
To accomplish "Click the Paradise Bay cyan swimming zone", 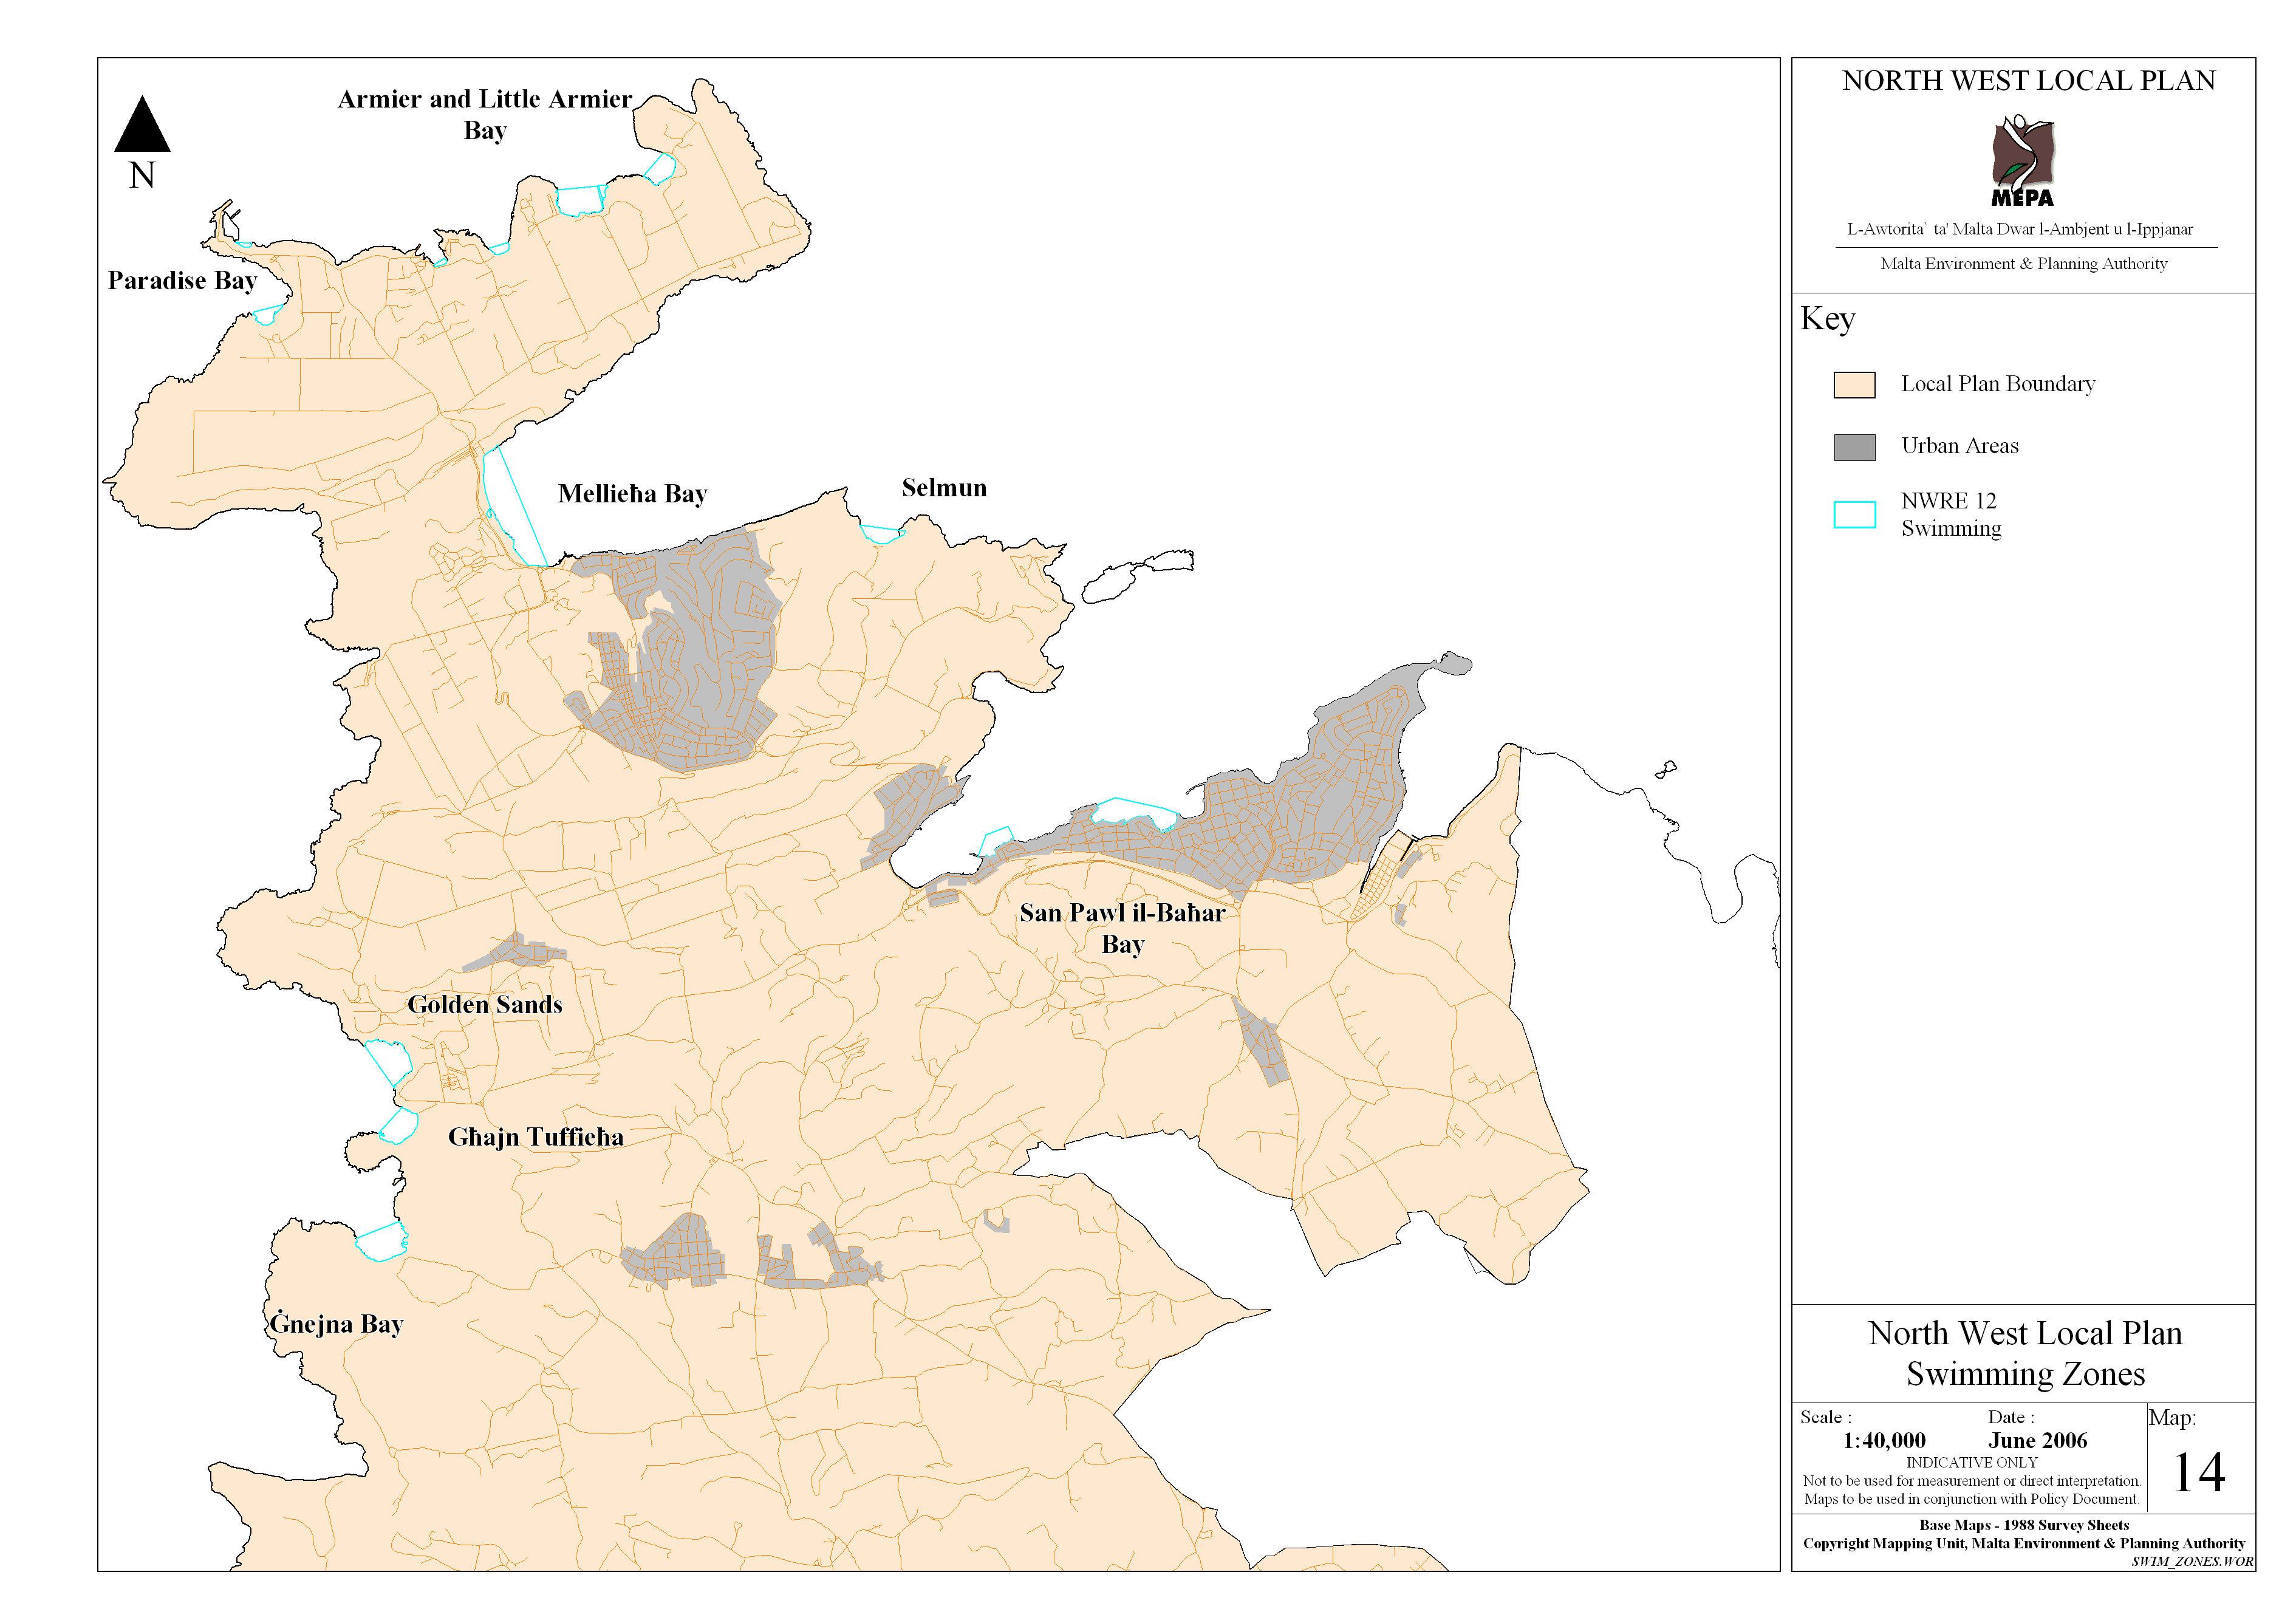I will pyautogui.click(x=267, y=314).
